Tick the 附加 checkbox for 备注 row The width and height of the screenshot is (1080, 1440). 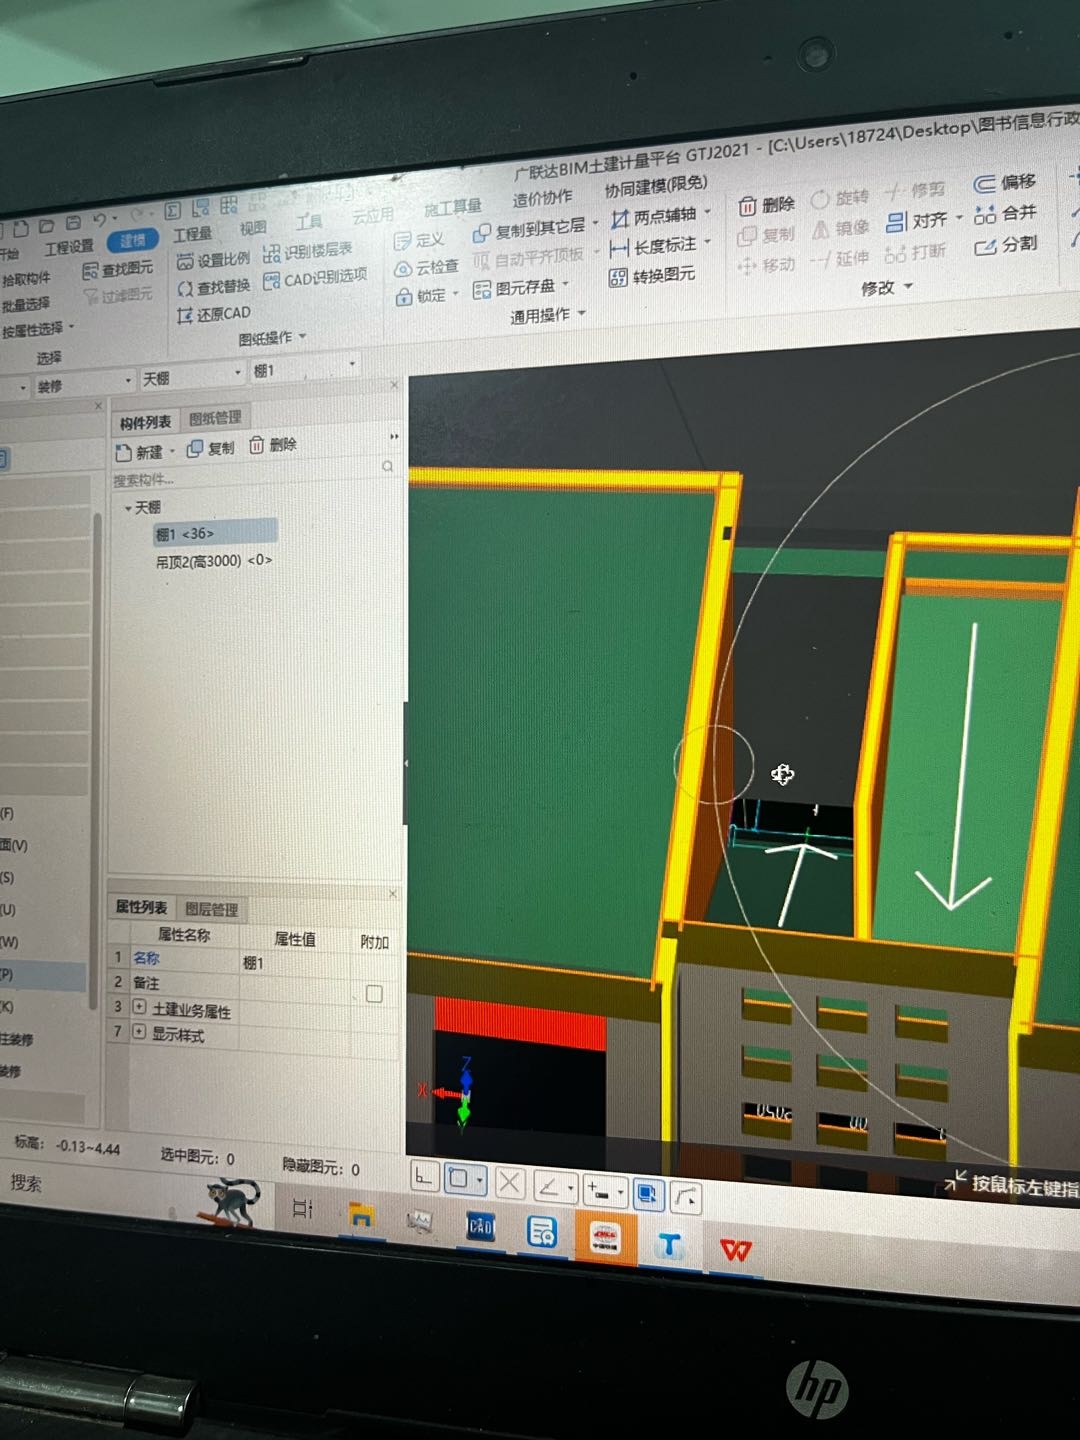coord(374,994)
